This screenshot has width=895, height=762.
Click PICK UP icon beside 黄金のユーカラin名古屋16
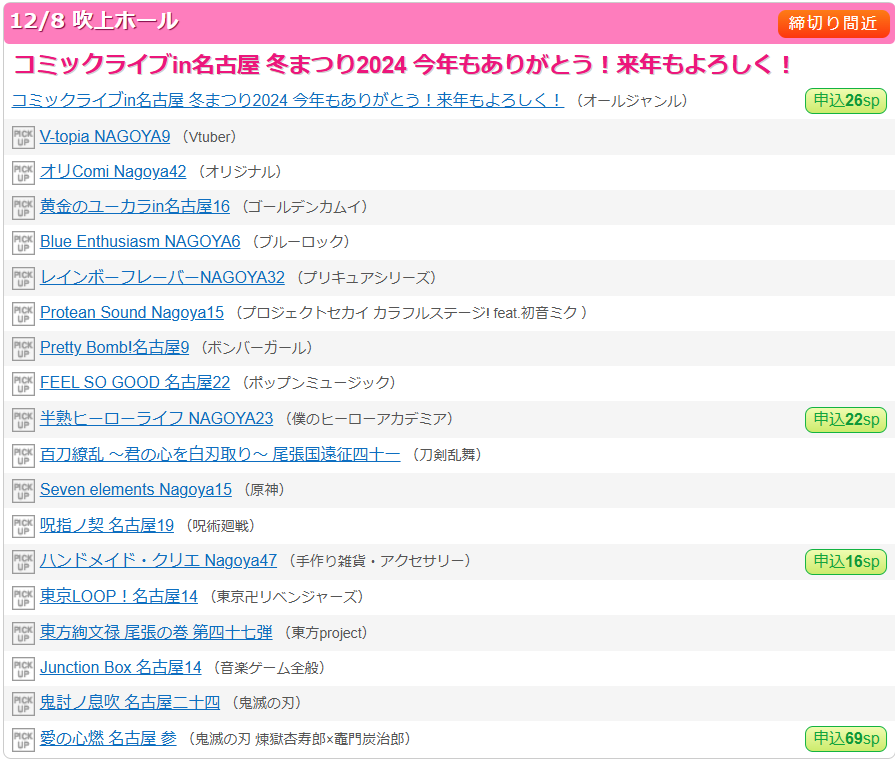[x=23, y=208]
